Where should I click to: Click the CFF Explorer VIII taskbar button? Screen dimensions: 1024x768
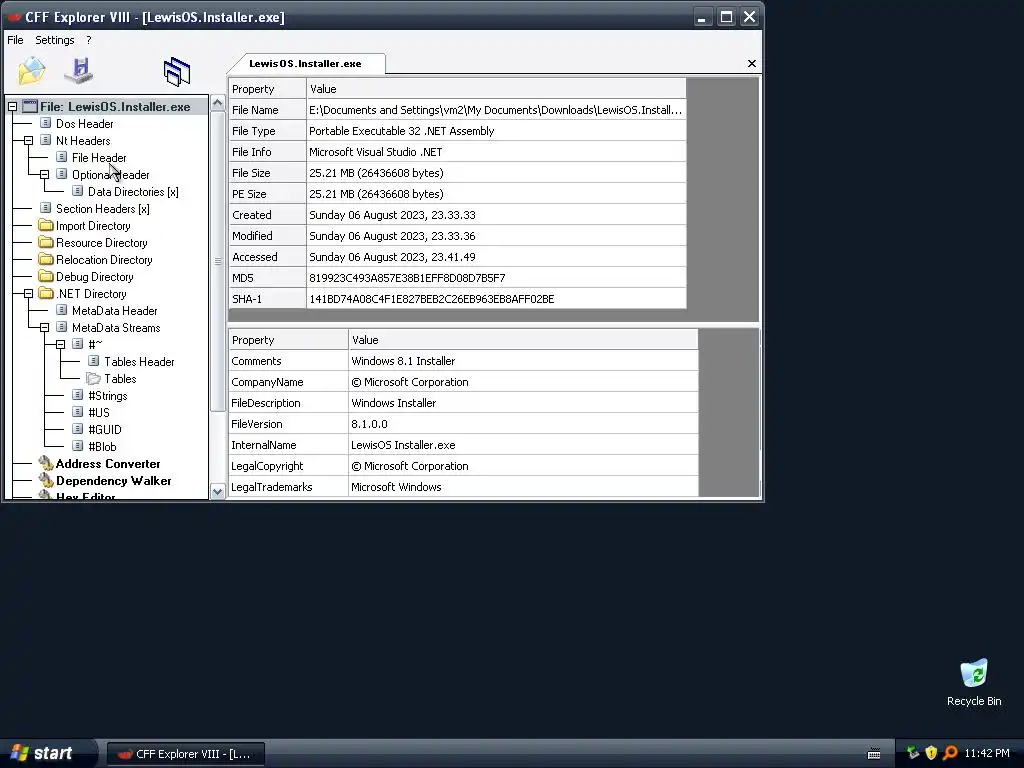(x=185, y=754)
